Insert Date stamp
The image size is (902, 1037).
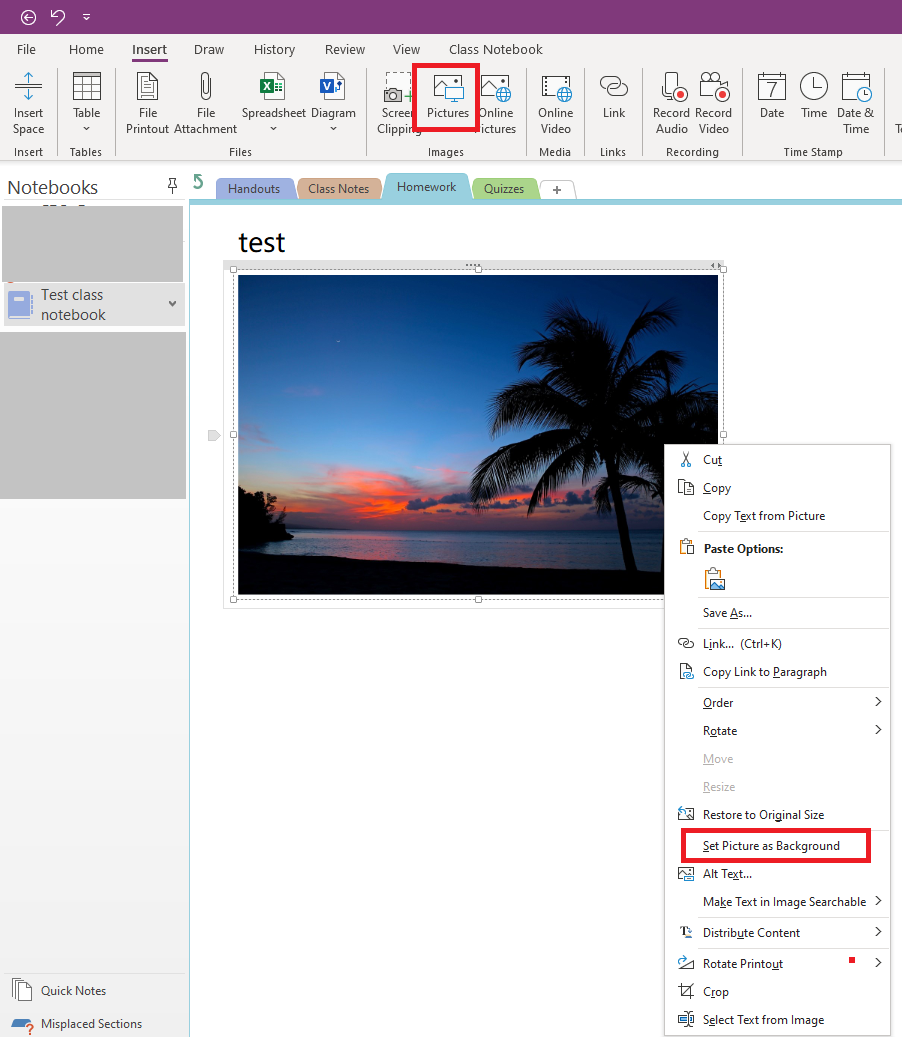pos(772,97)
